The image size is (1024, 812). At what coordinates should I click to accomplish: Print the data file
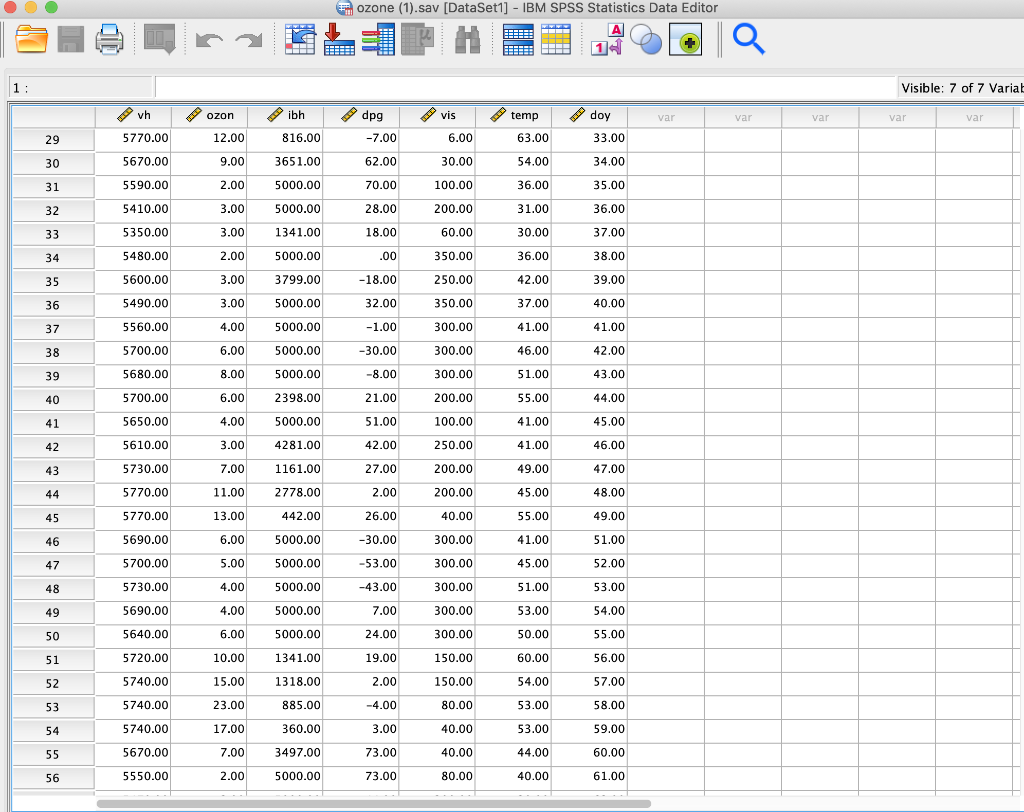pos(109,40)
